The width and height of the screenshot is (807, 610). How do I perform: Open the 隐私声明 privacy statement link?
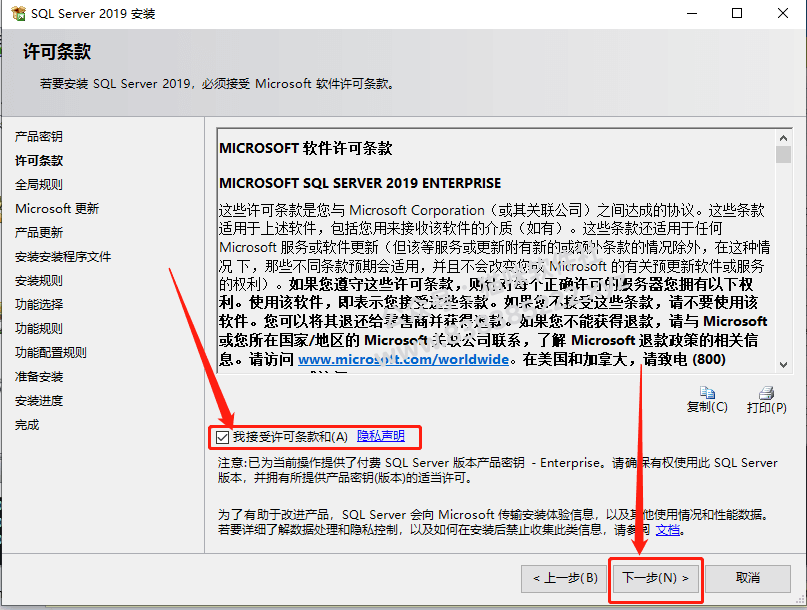pyautogui.click(x=381, y=436)
